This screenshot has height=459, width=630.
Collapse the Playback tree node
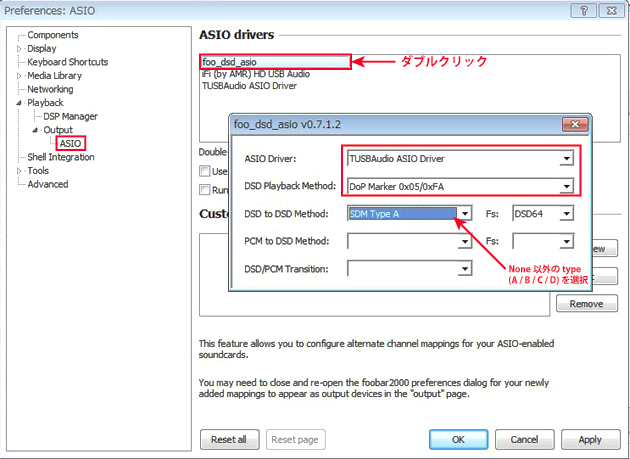pyautogui.click(x=18, y=103)
